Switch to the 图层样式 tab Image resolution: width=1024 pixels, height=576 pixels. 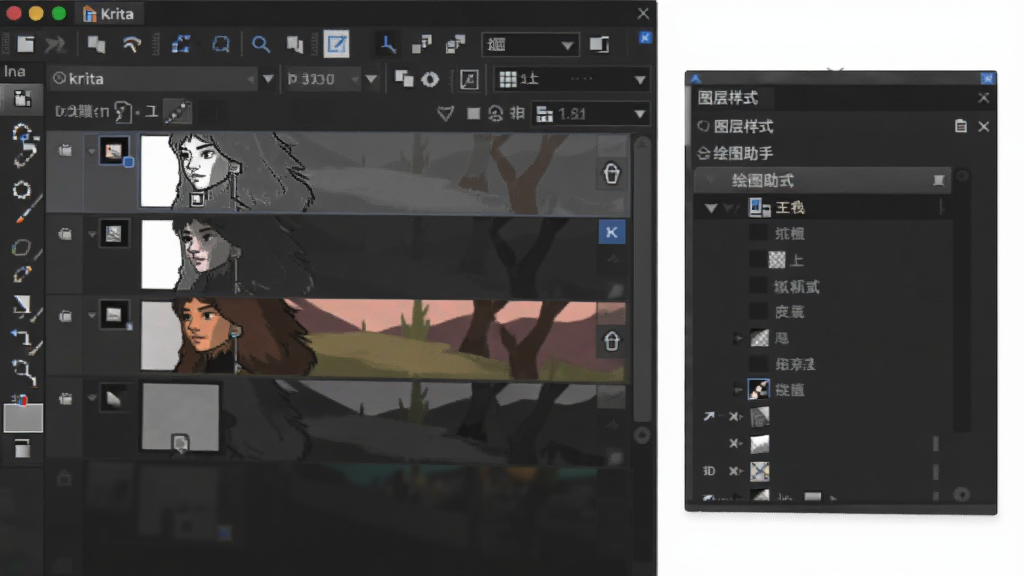click(x=728, y=98)
